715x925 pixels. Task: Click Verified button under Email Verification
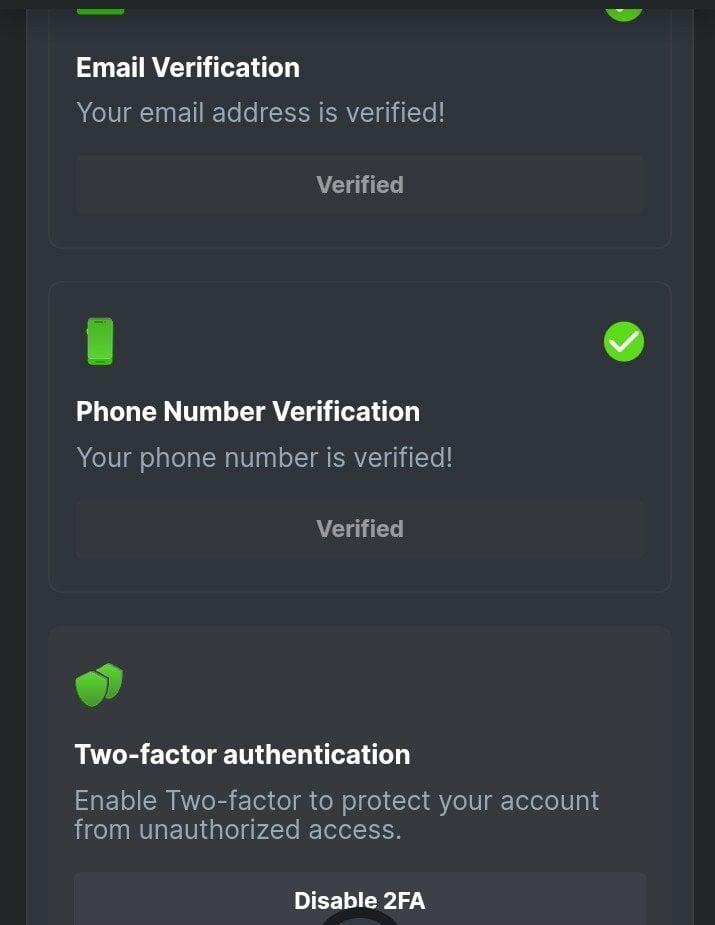(x=360, y=185)
